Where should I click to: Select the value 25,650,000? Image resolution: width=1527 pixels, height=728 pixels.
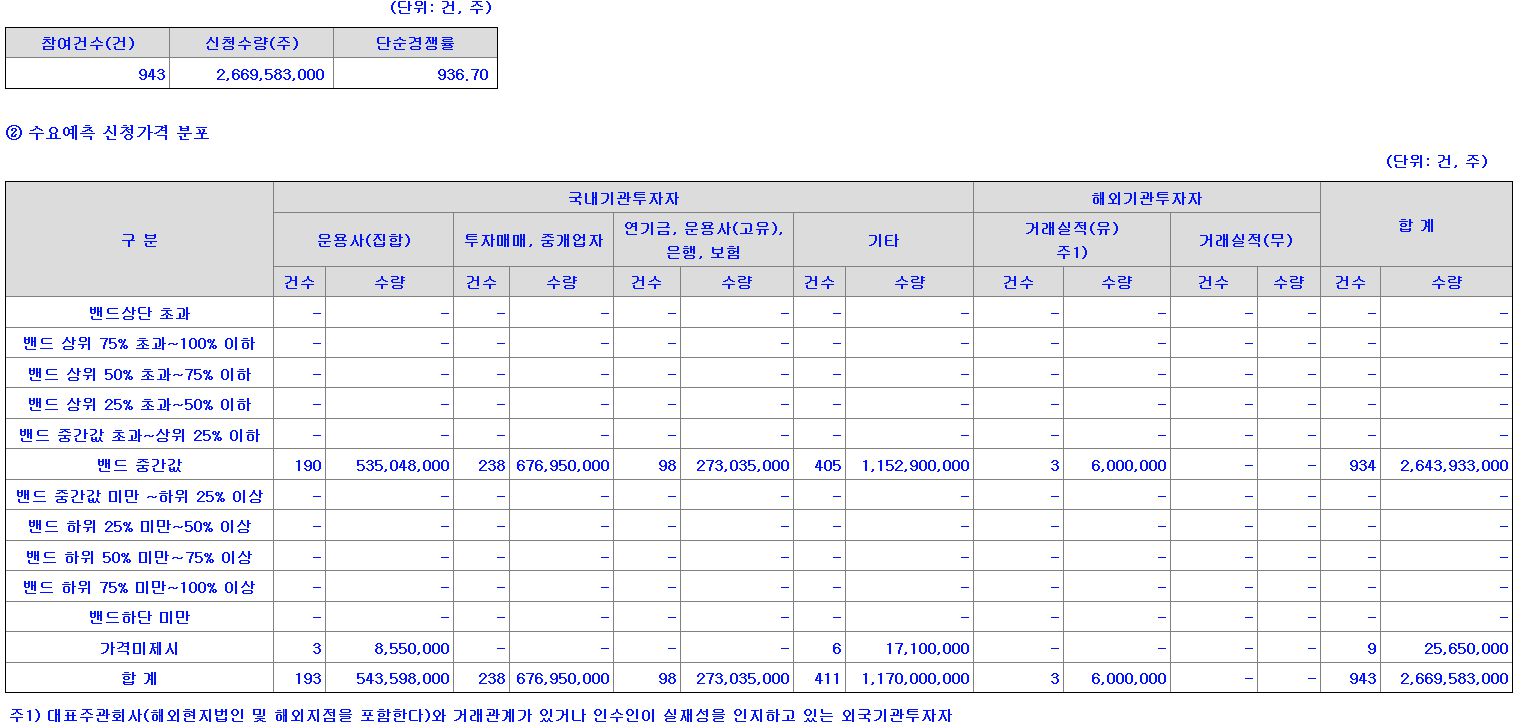[1467, 649]
